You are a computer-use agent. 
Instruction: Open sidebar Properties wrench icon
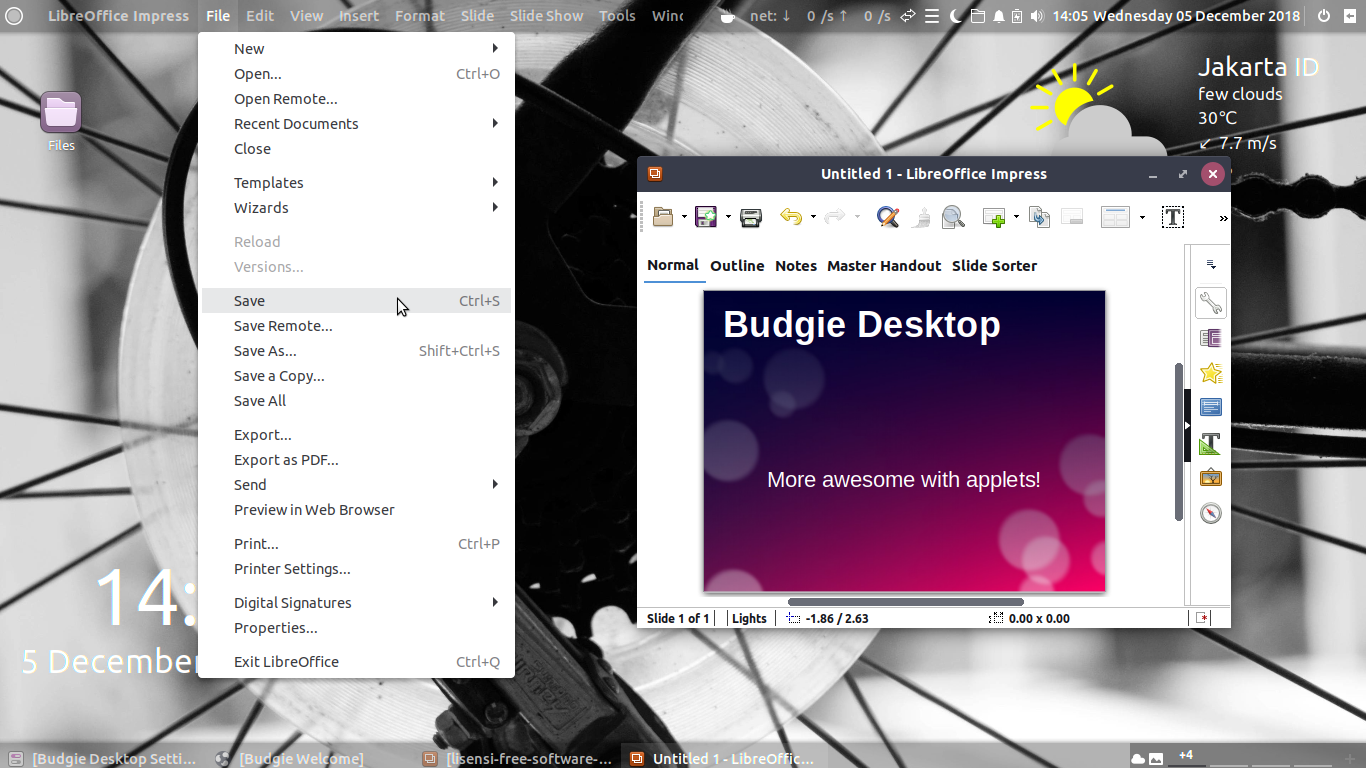[1211, 303]
